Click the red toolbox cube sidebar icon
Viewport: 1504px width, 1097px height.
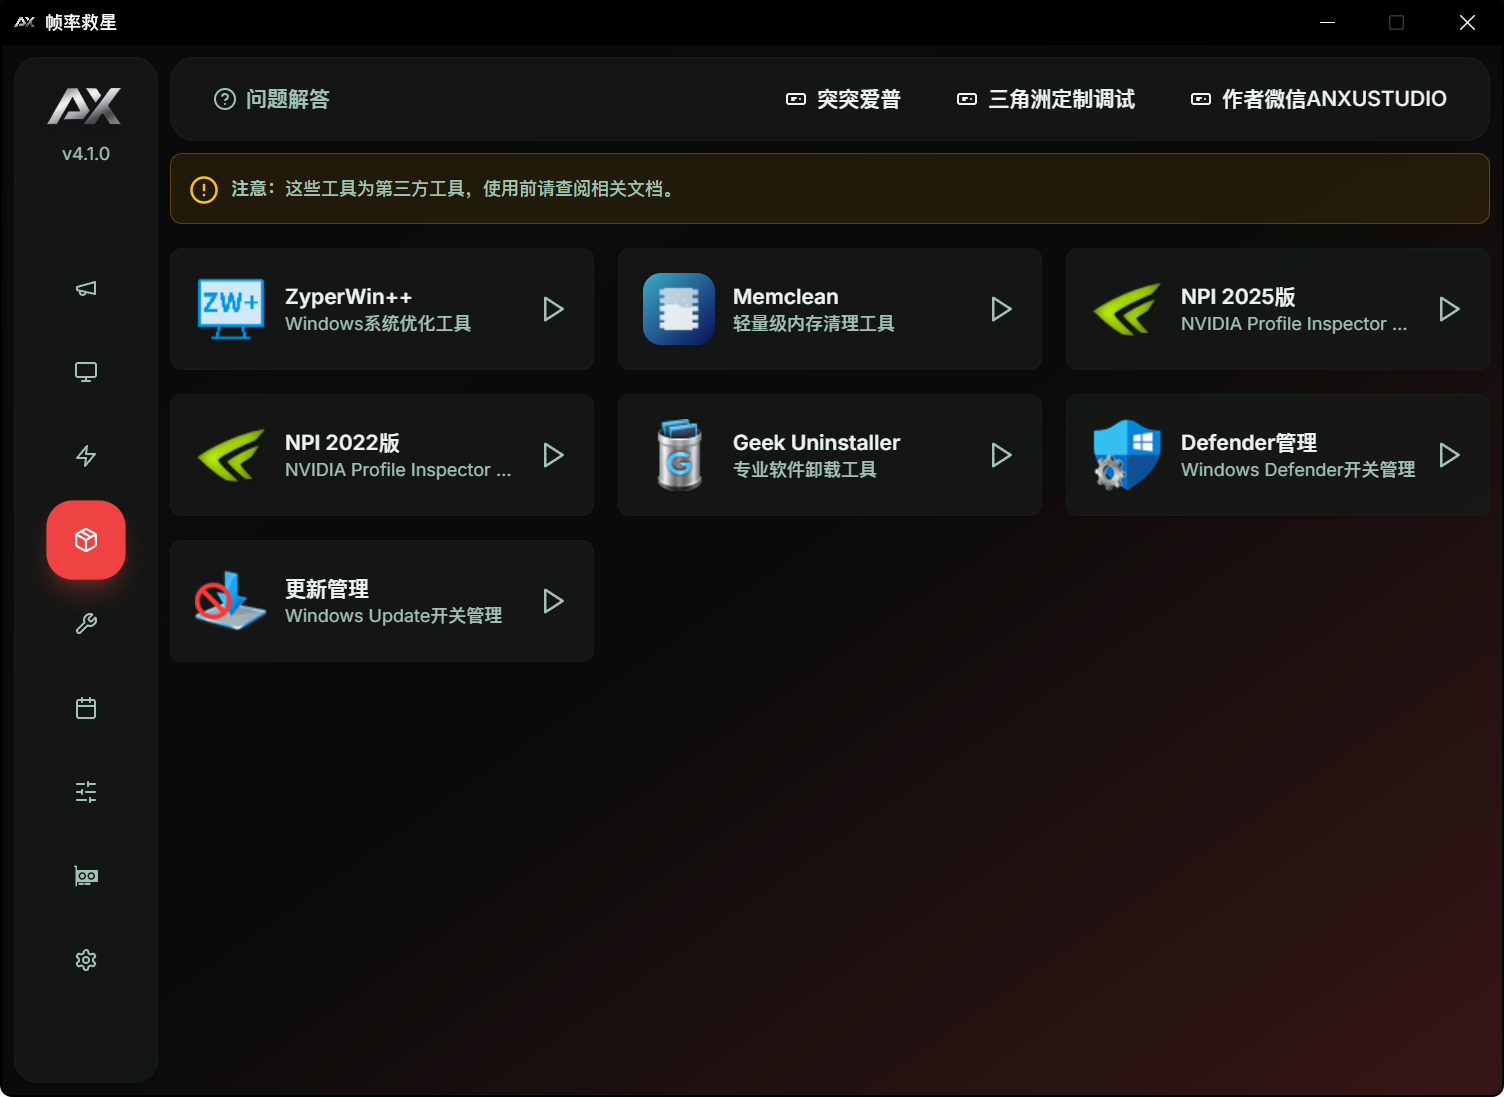coord(86,540)
